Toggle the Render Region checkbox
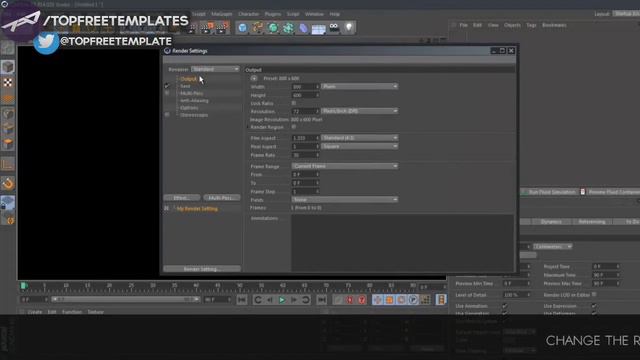 (x=293, y=127)
